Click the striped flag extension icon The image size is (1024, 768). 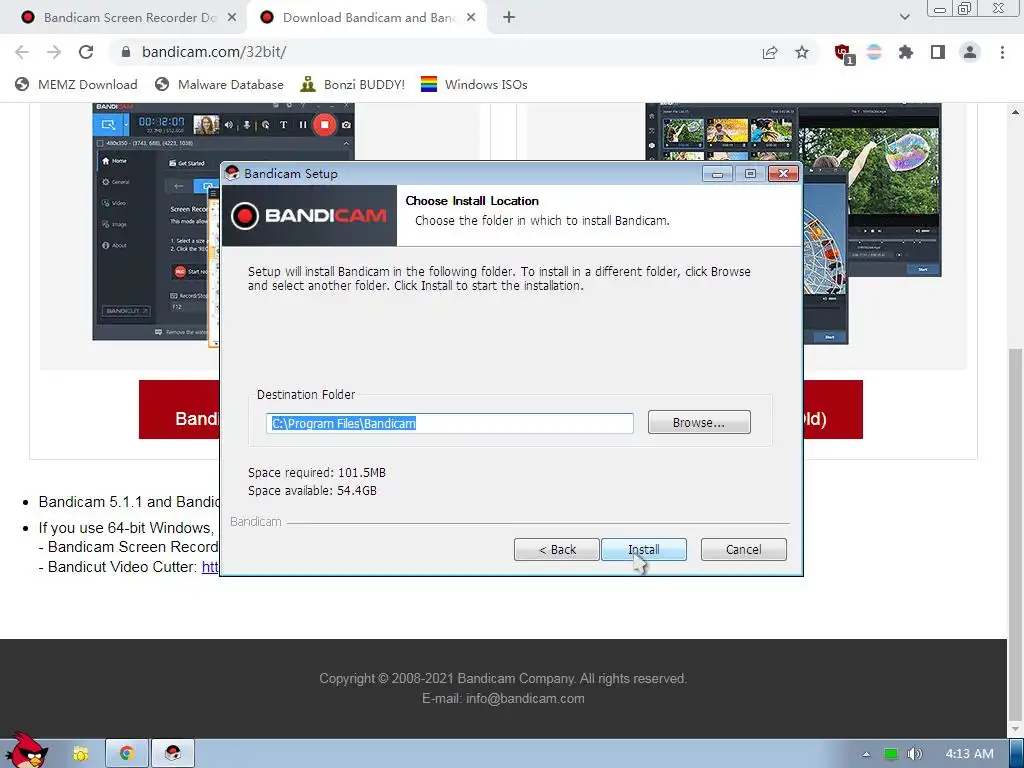874,52
